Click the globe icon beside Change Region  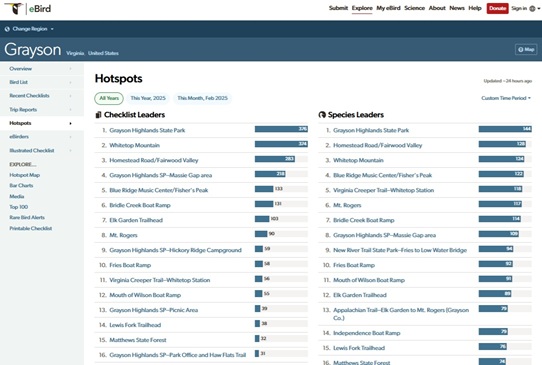[7, 29]
